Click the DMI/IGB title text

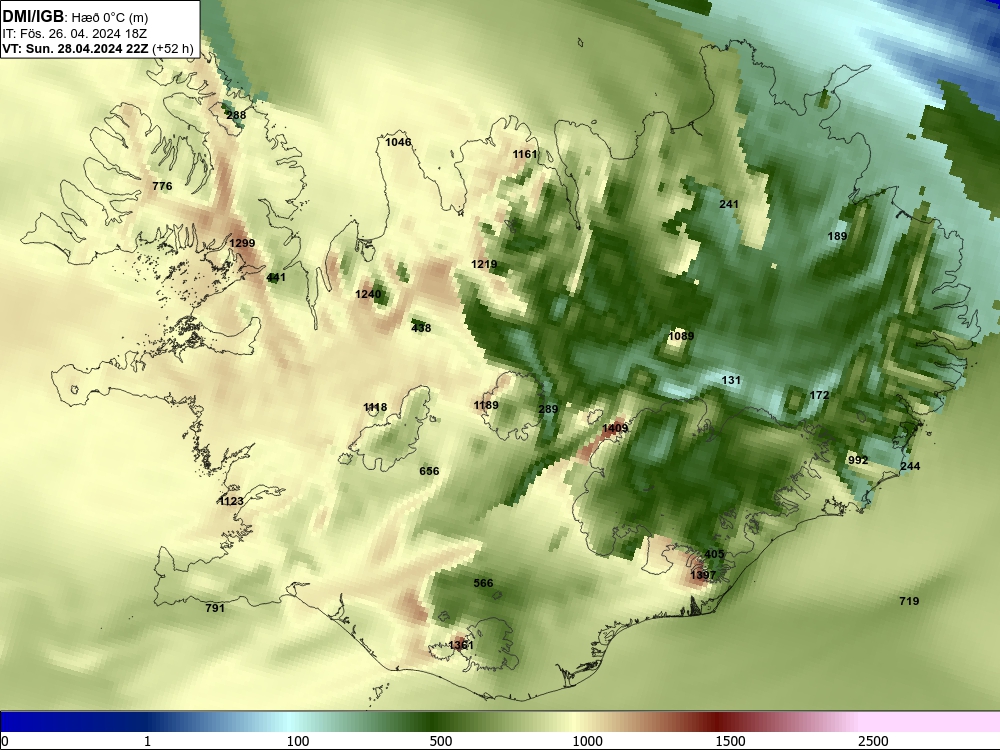pos(33,17)
